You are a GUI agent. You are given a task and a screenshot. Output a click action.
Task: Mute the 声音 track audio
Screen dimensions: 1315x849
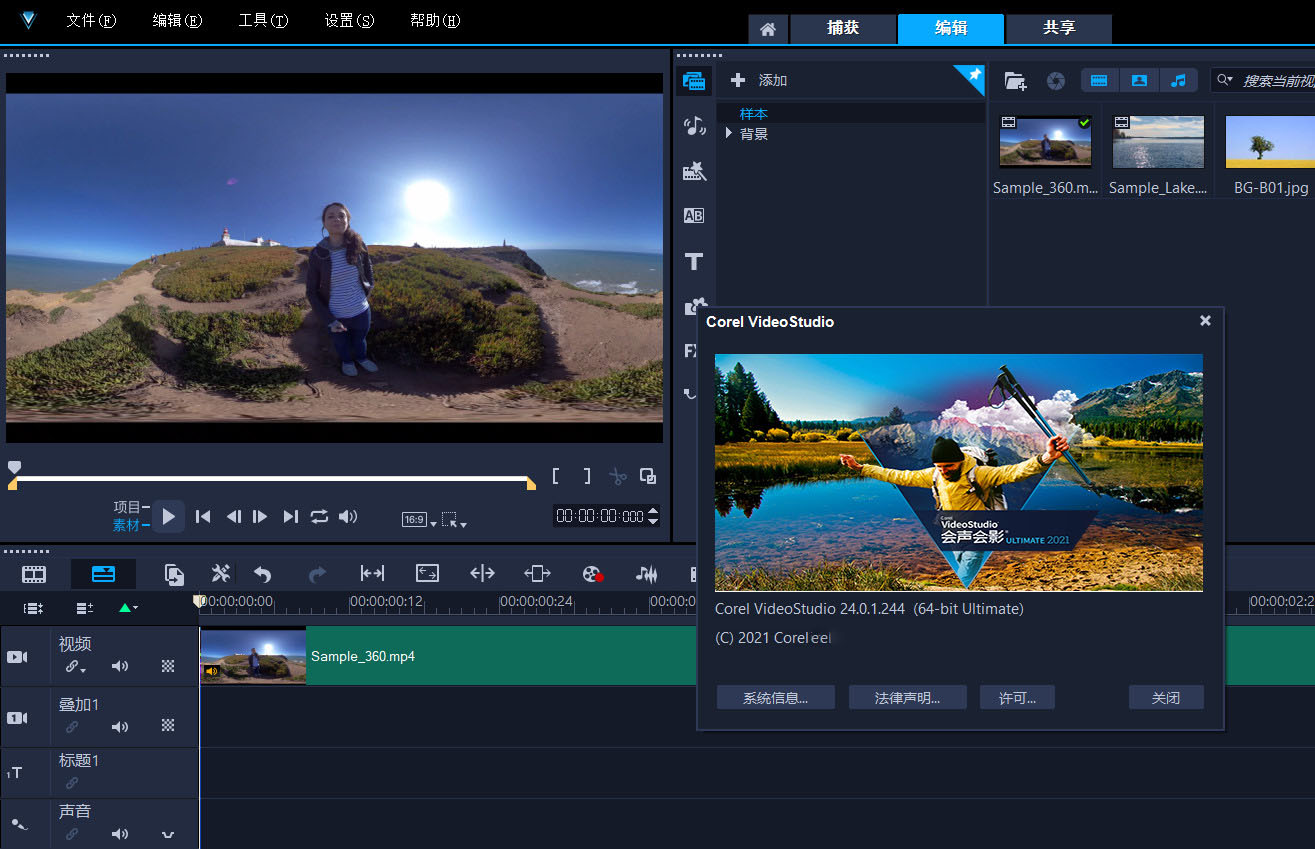pyautogui.click(x=120, y=834)
